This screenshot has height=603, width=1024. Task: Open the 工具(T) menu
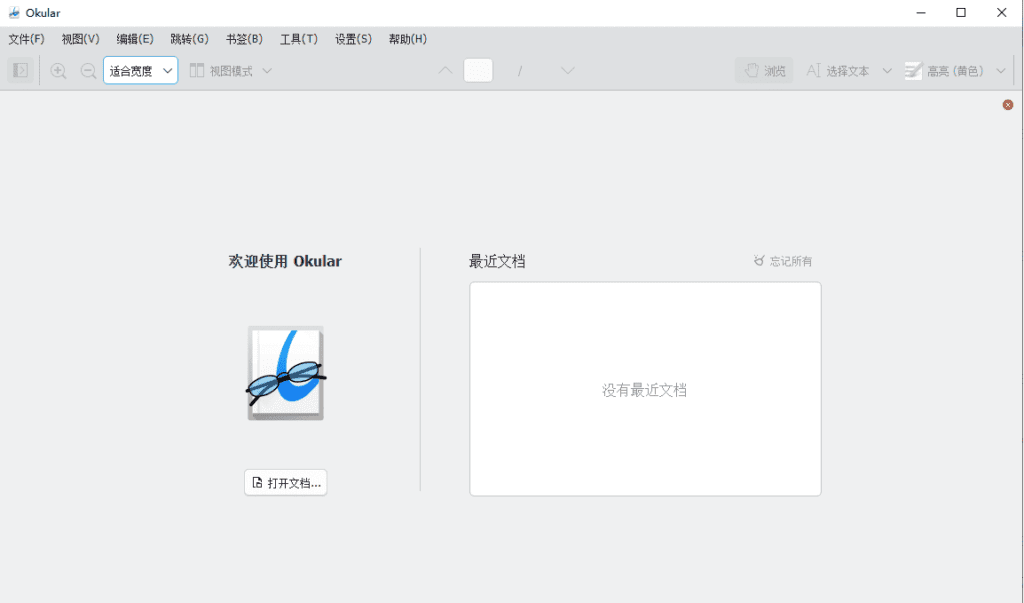coord(298,39)
